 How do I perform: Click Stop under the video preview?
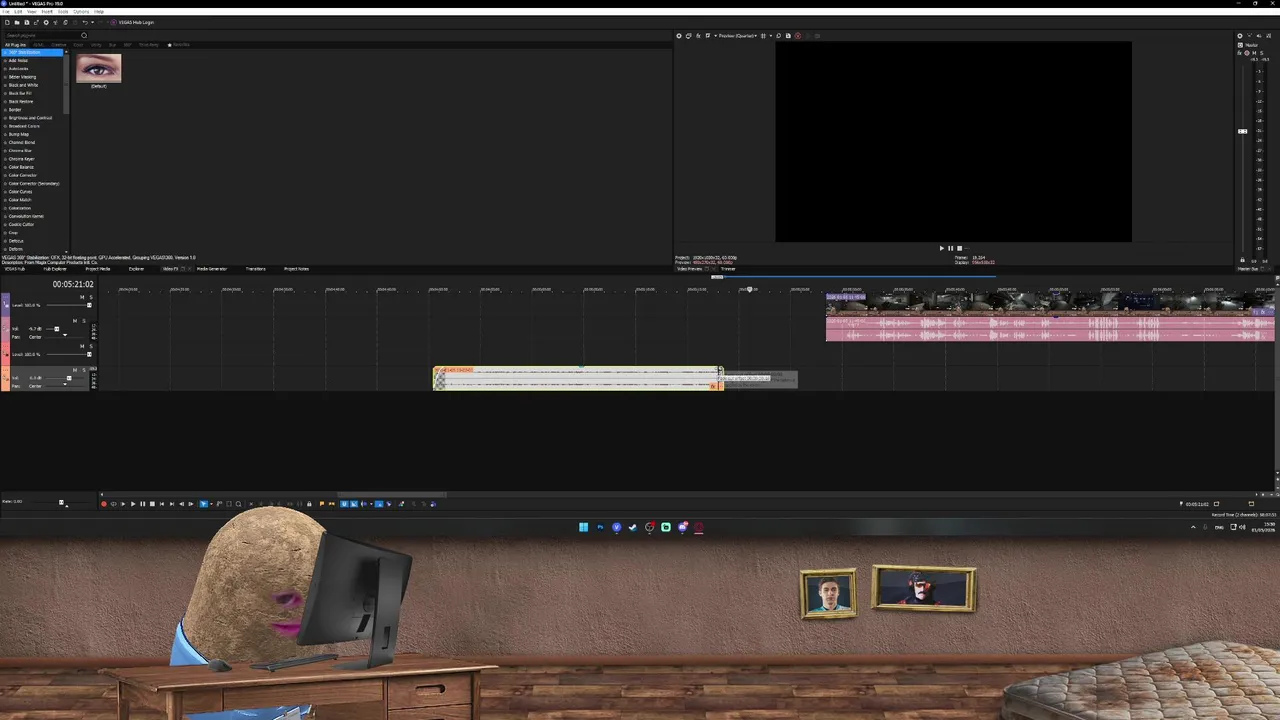pyautogui.click(x=959, y=248)
